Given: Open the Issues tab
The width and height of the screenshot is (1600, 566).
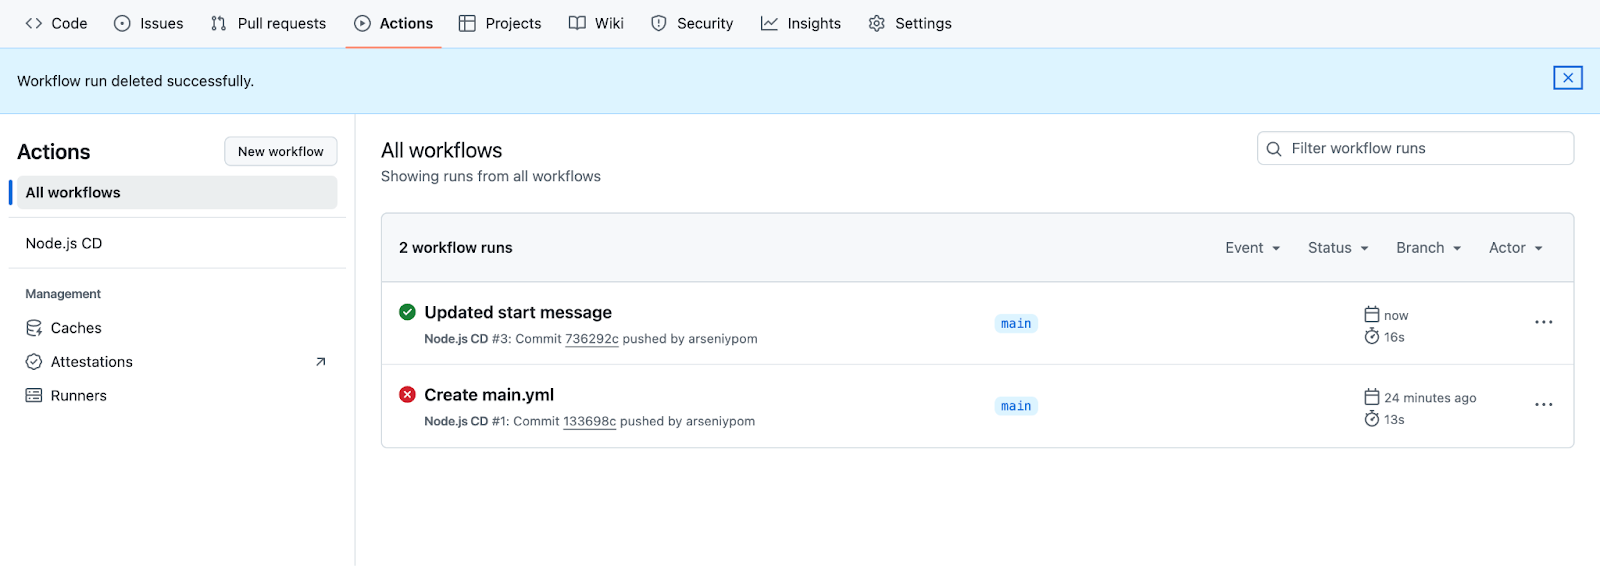Looking at the screenshot, I should pyautogui.click(x=148, y=23).
